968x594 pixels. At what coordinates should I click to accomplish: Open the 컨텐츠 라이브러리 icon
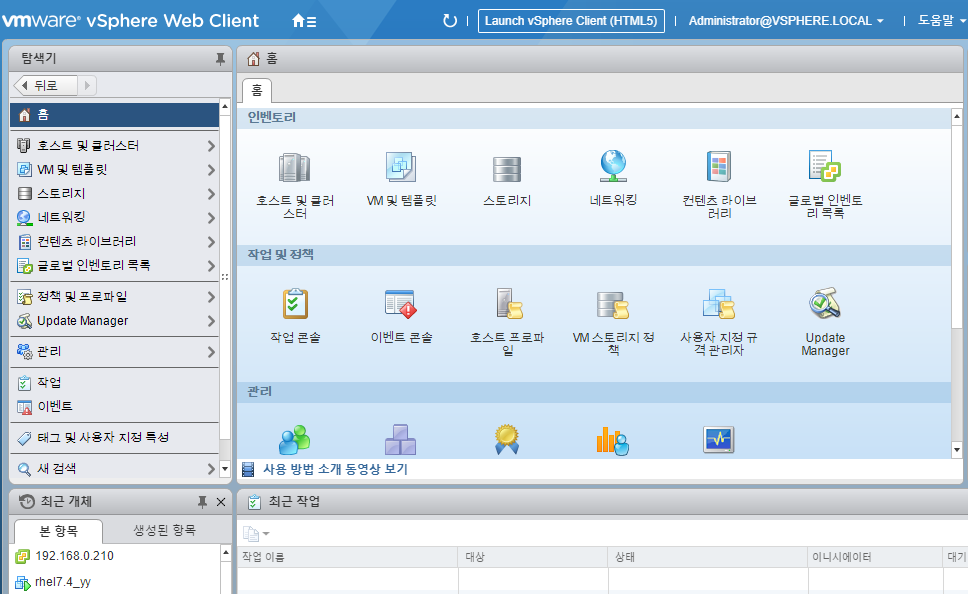[x=719, y=166]
